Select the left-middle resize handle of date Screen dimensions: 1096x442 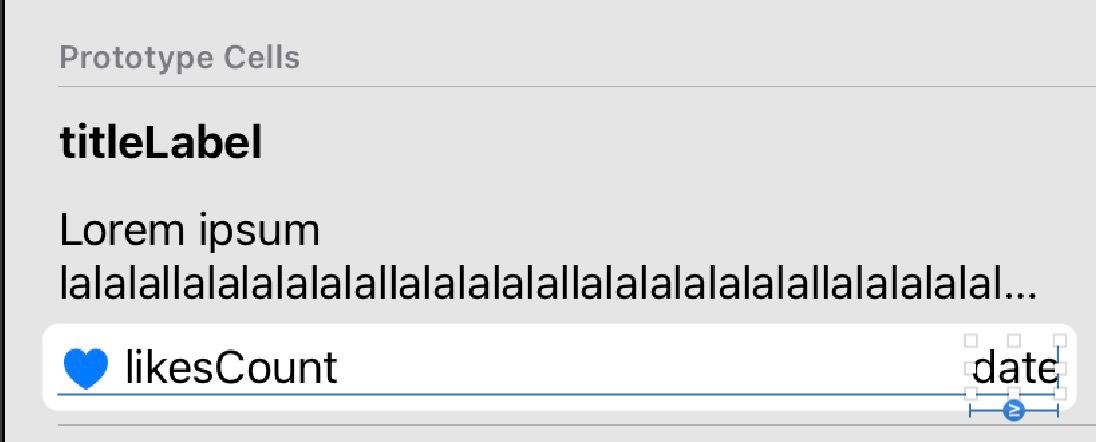pos(970,368)
